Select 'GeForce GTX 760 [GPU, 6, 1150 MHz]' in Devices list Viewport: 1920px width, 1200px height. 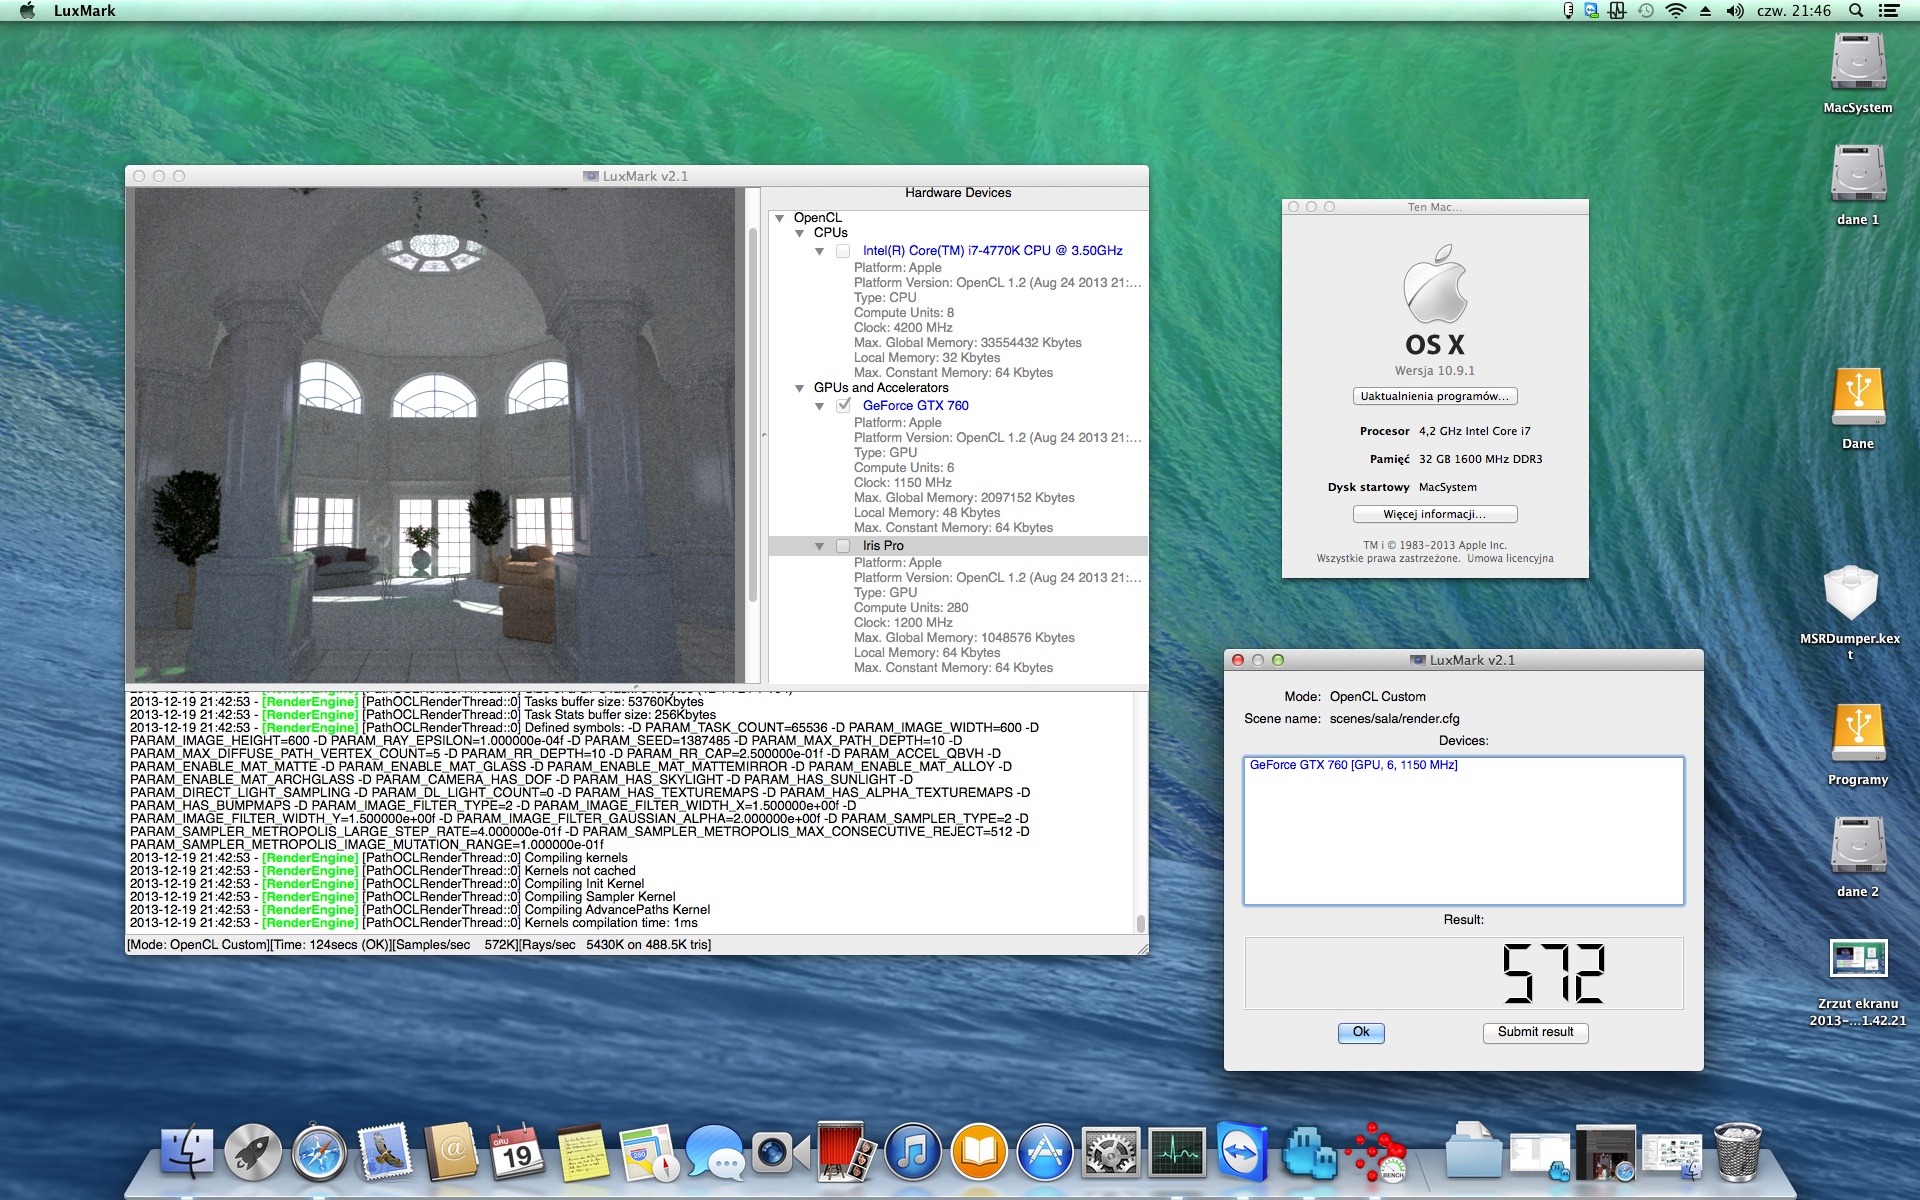(x=1353, y=765)
